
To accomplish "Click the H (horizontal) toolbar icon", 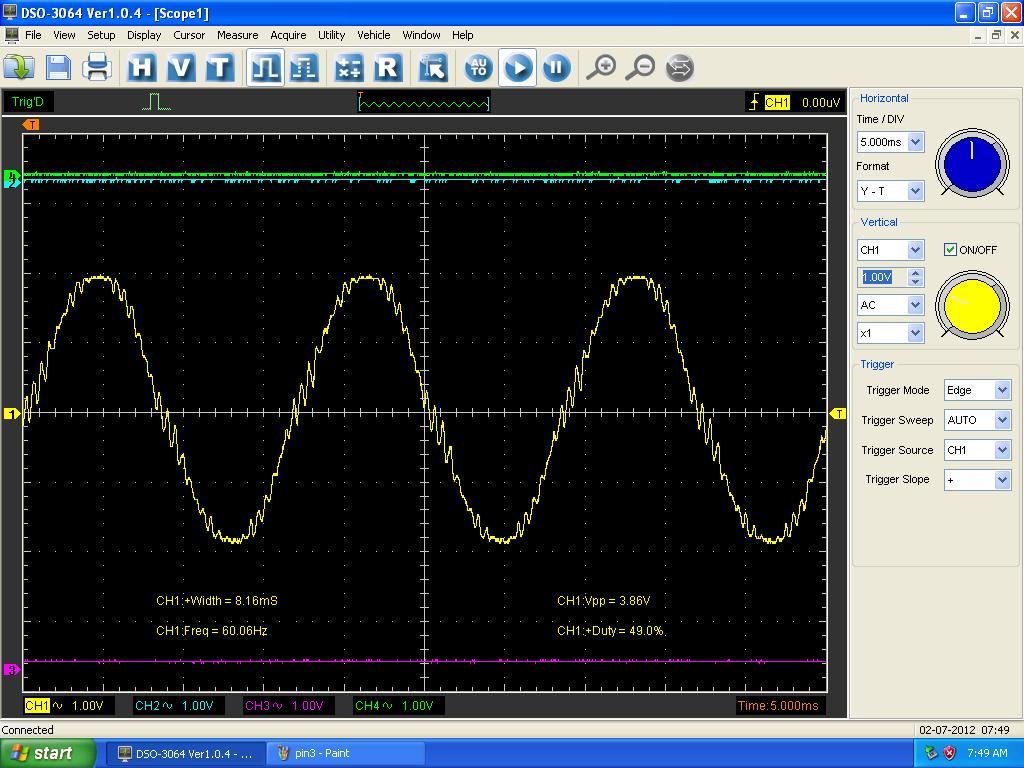I will (x=142, y=68).
